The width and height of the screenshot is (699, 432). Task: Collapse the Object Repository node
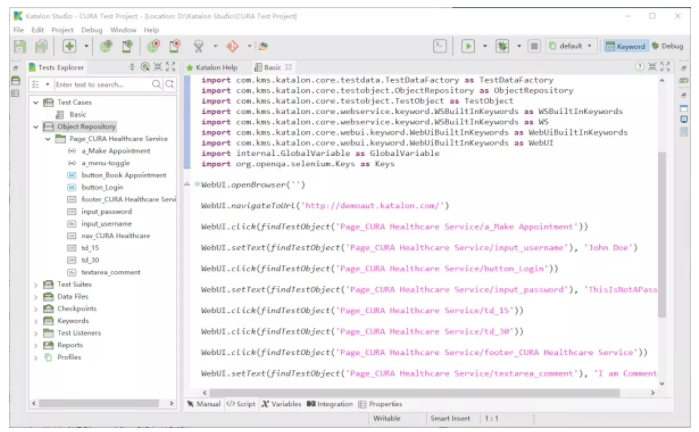(x=36, y=127)
